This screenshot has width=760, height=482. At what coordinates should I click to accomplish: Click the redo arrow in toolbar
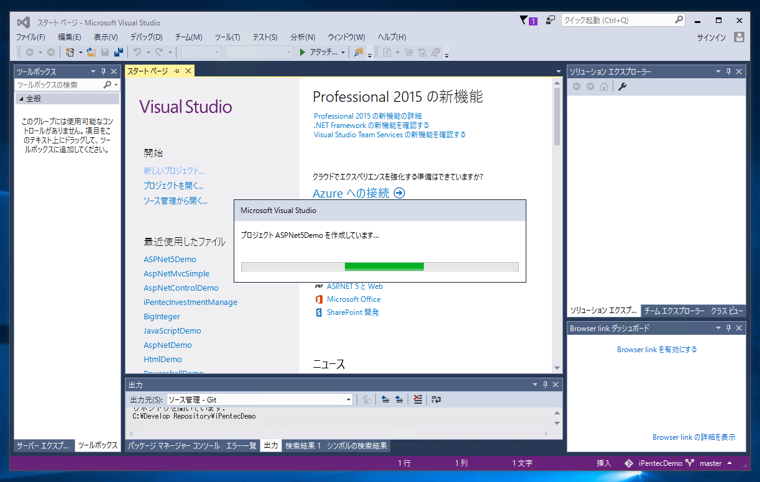[x=159, y=52]
